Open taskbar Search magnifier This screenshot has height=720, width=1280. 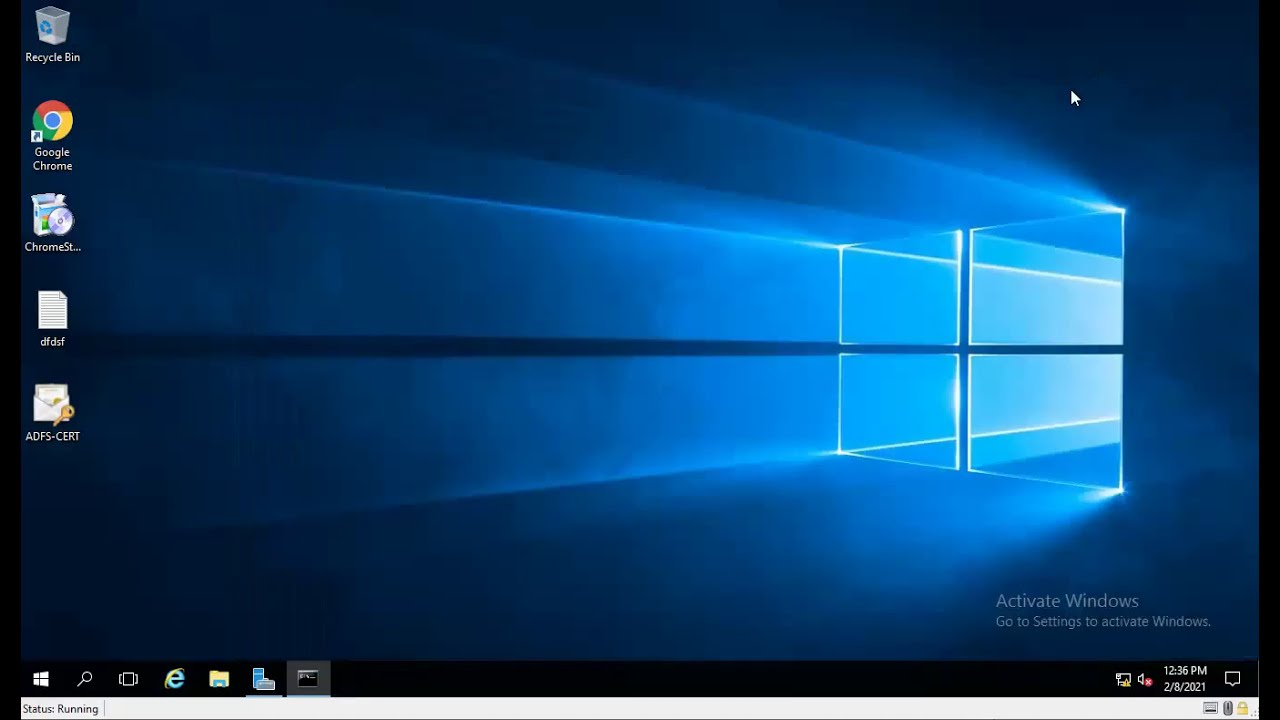pos(85,679)
